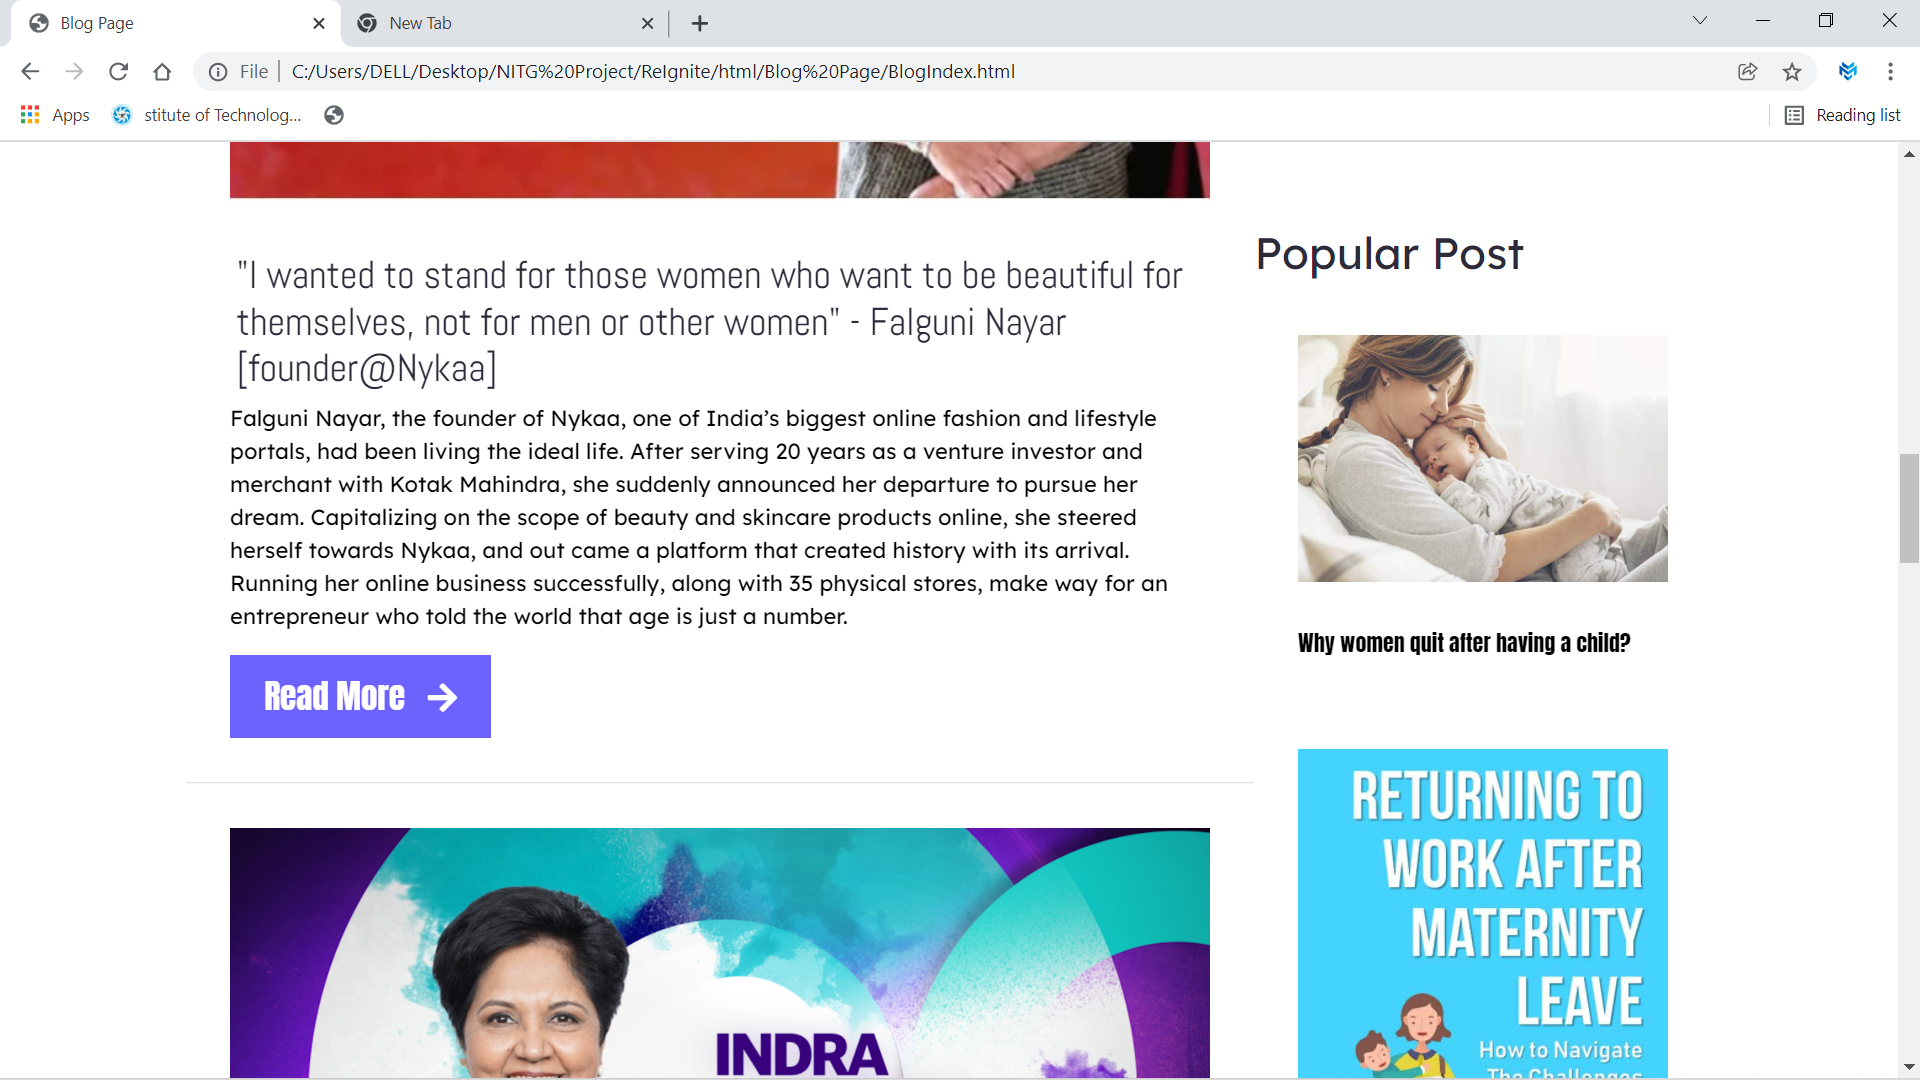Expand the tab search dropdown chevron
The image size is (1920, 1080).
click(x=1700, y=21)
